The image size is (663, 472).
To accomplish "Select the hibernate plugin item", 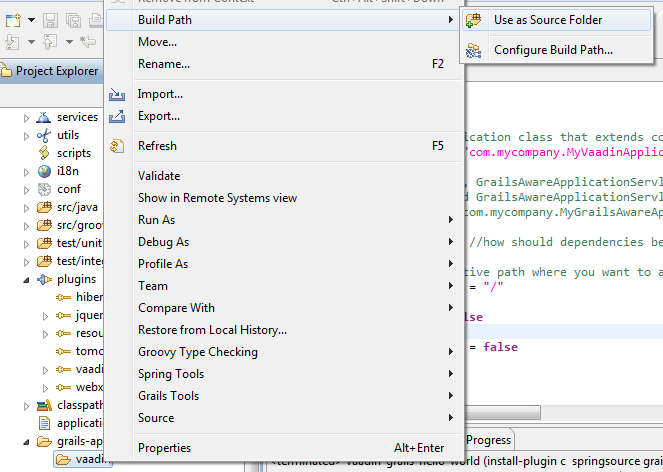I will (x=79, y=297).
